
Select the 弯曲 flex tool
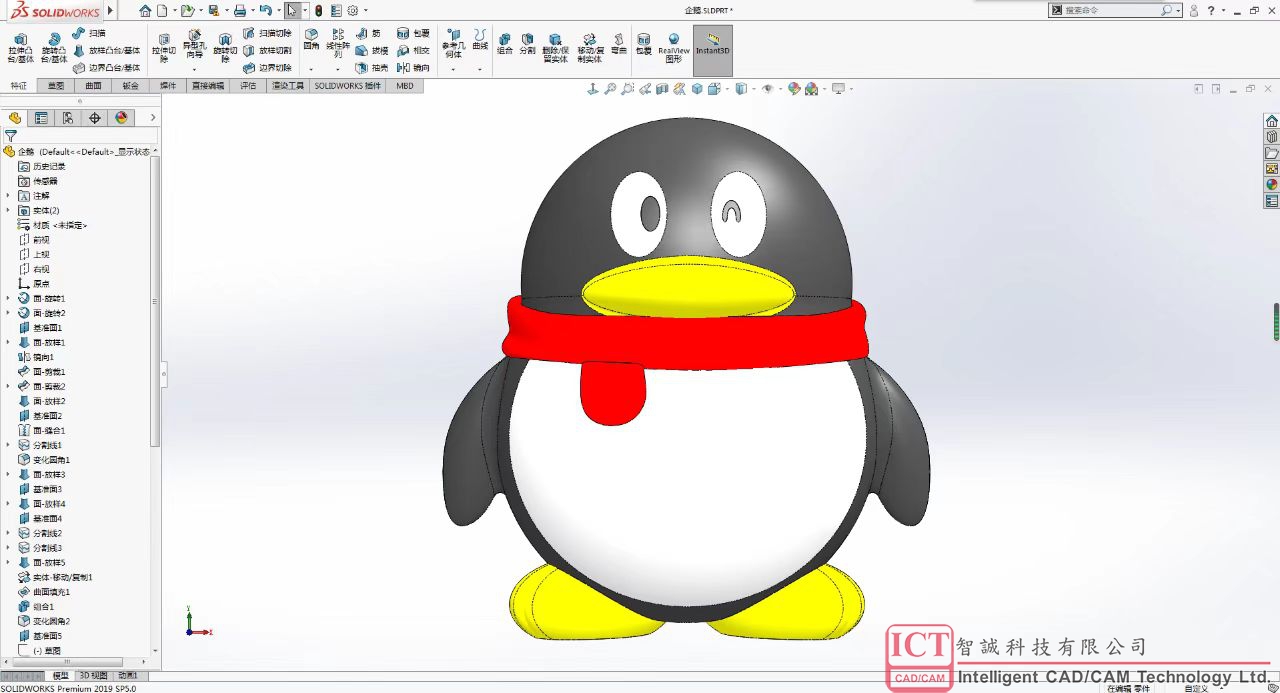coord(619,43)
